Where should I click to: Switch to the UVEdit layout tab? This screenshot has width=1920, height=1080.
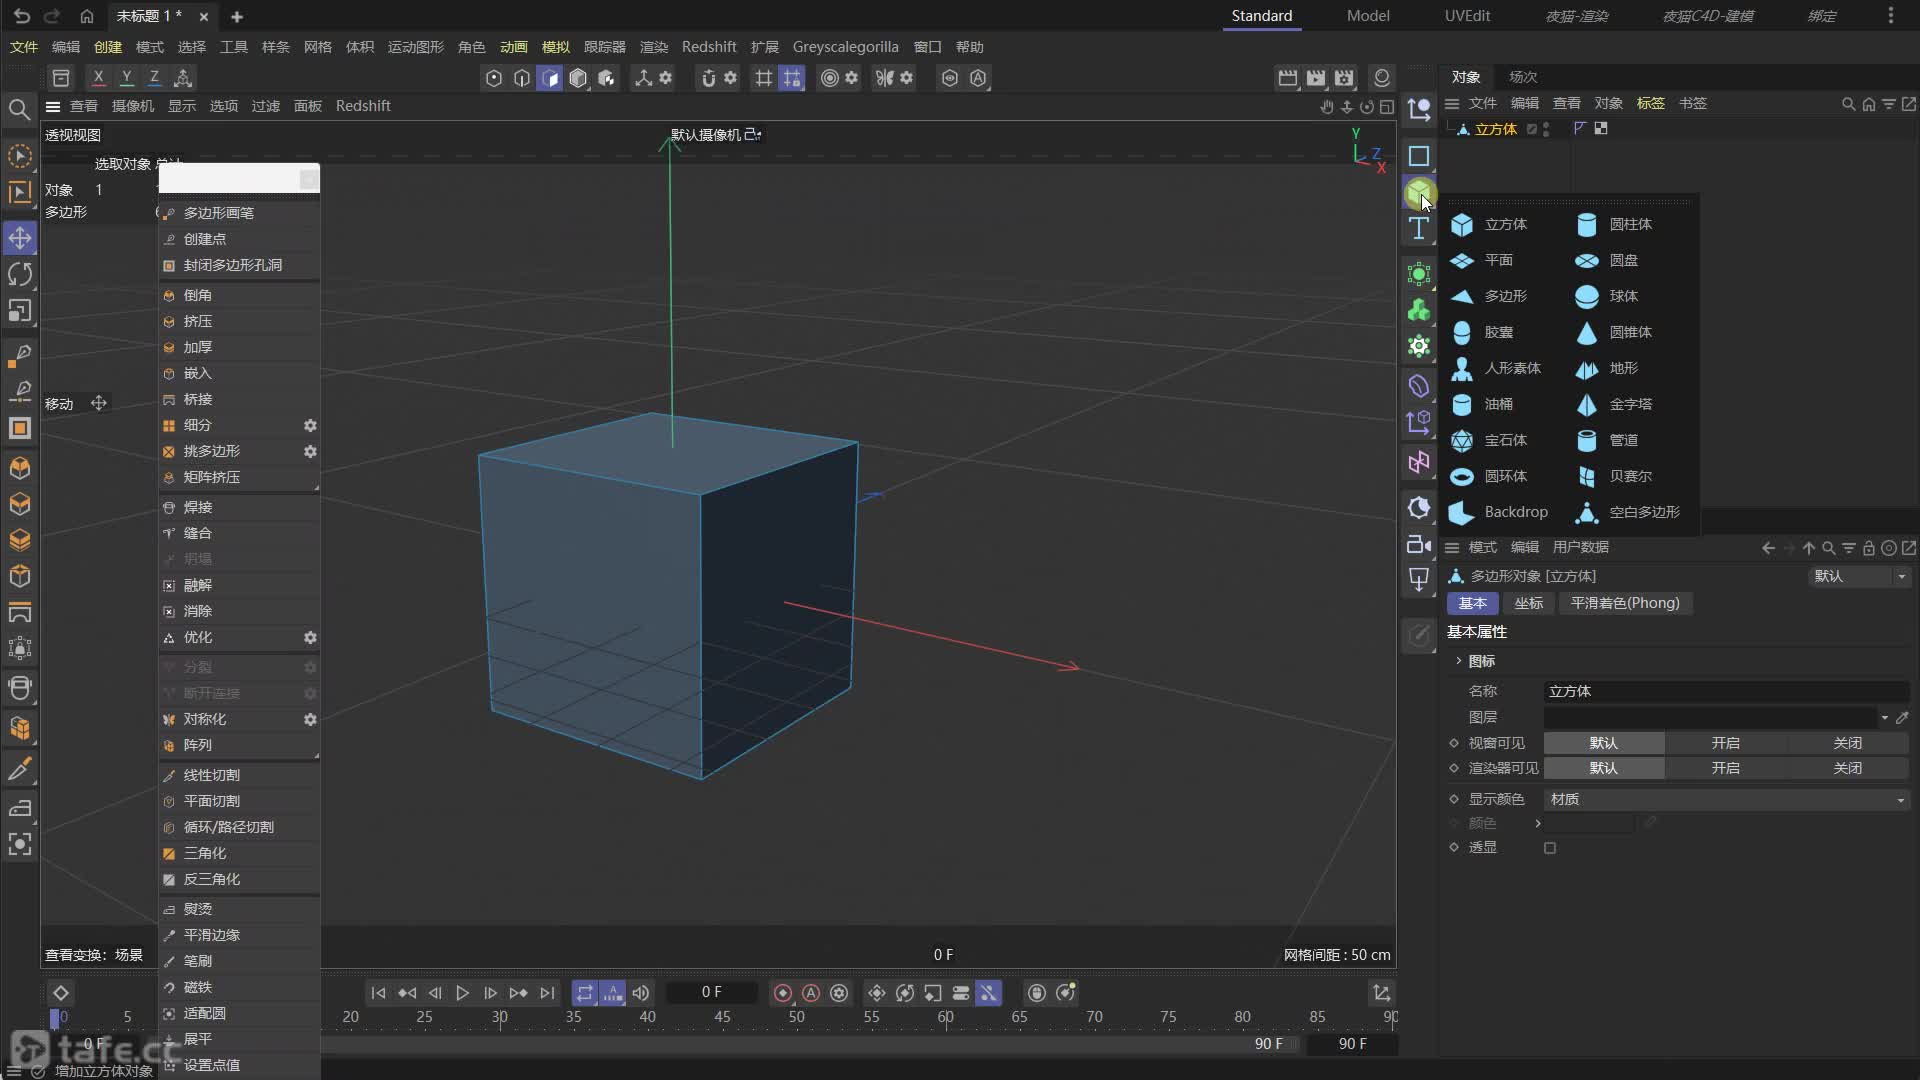pos(1467,16)
